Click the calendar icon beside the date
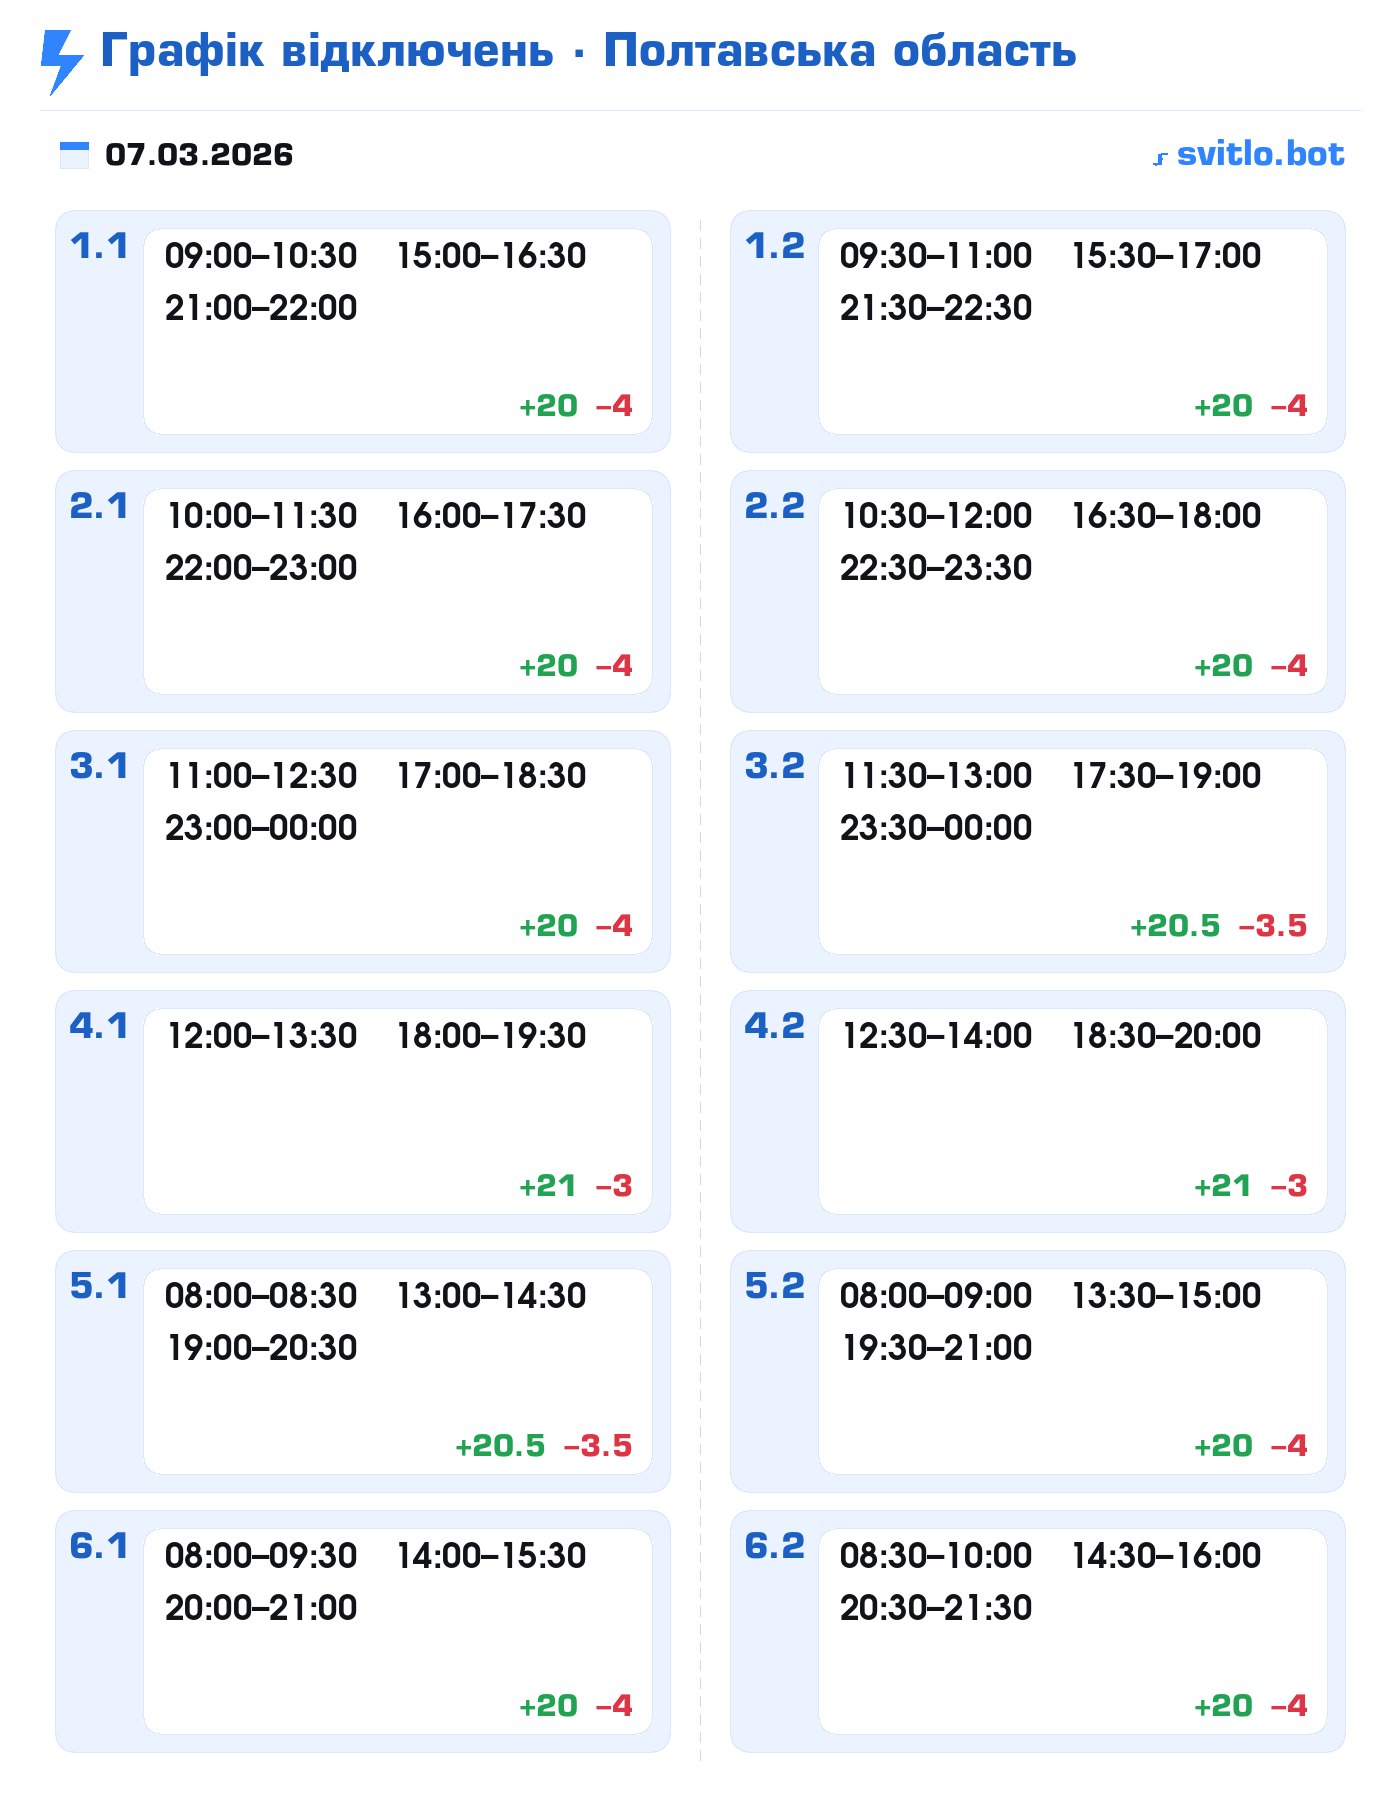 [x=74, y=155]
